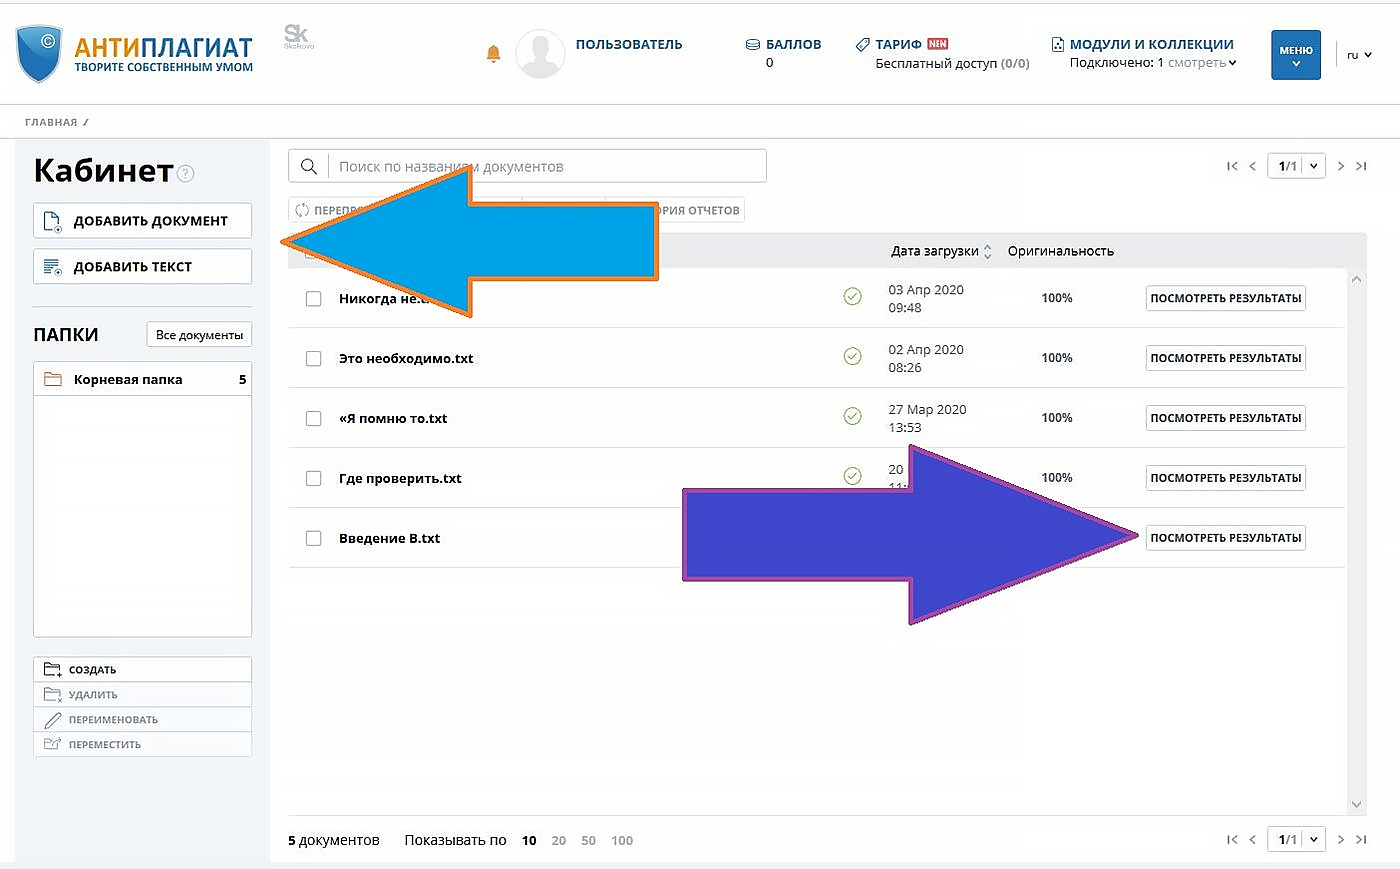Click ПЕРЕМЕСТИТЬ folder button
Viewport: 1400px width, 869px height.
pyautogui.click(x=142, y=744)
